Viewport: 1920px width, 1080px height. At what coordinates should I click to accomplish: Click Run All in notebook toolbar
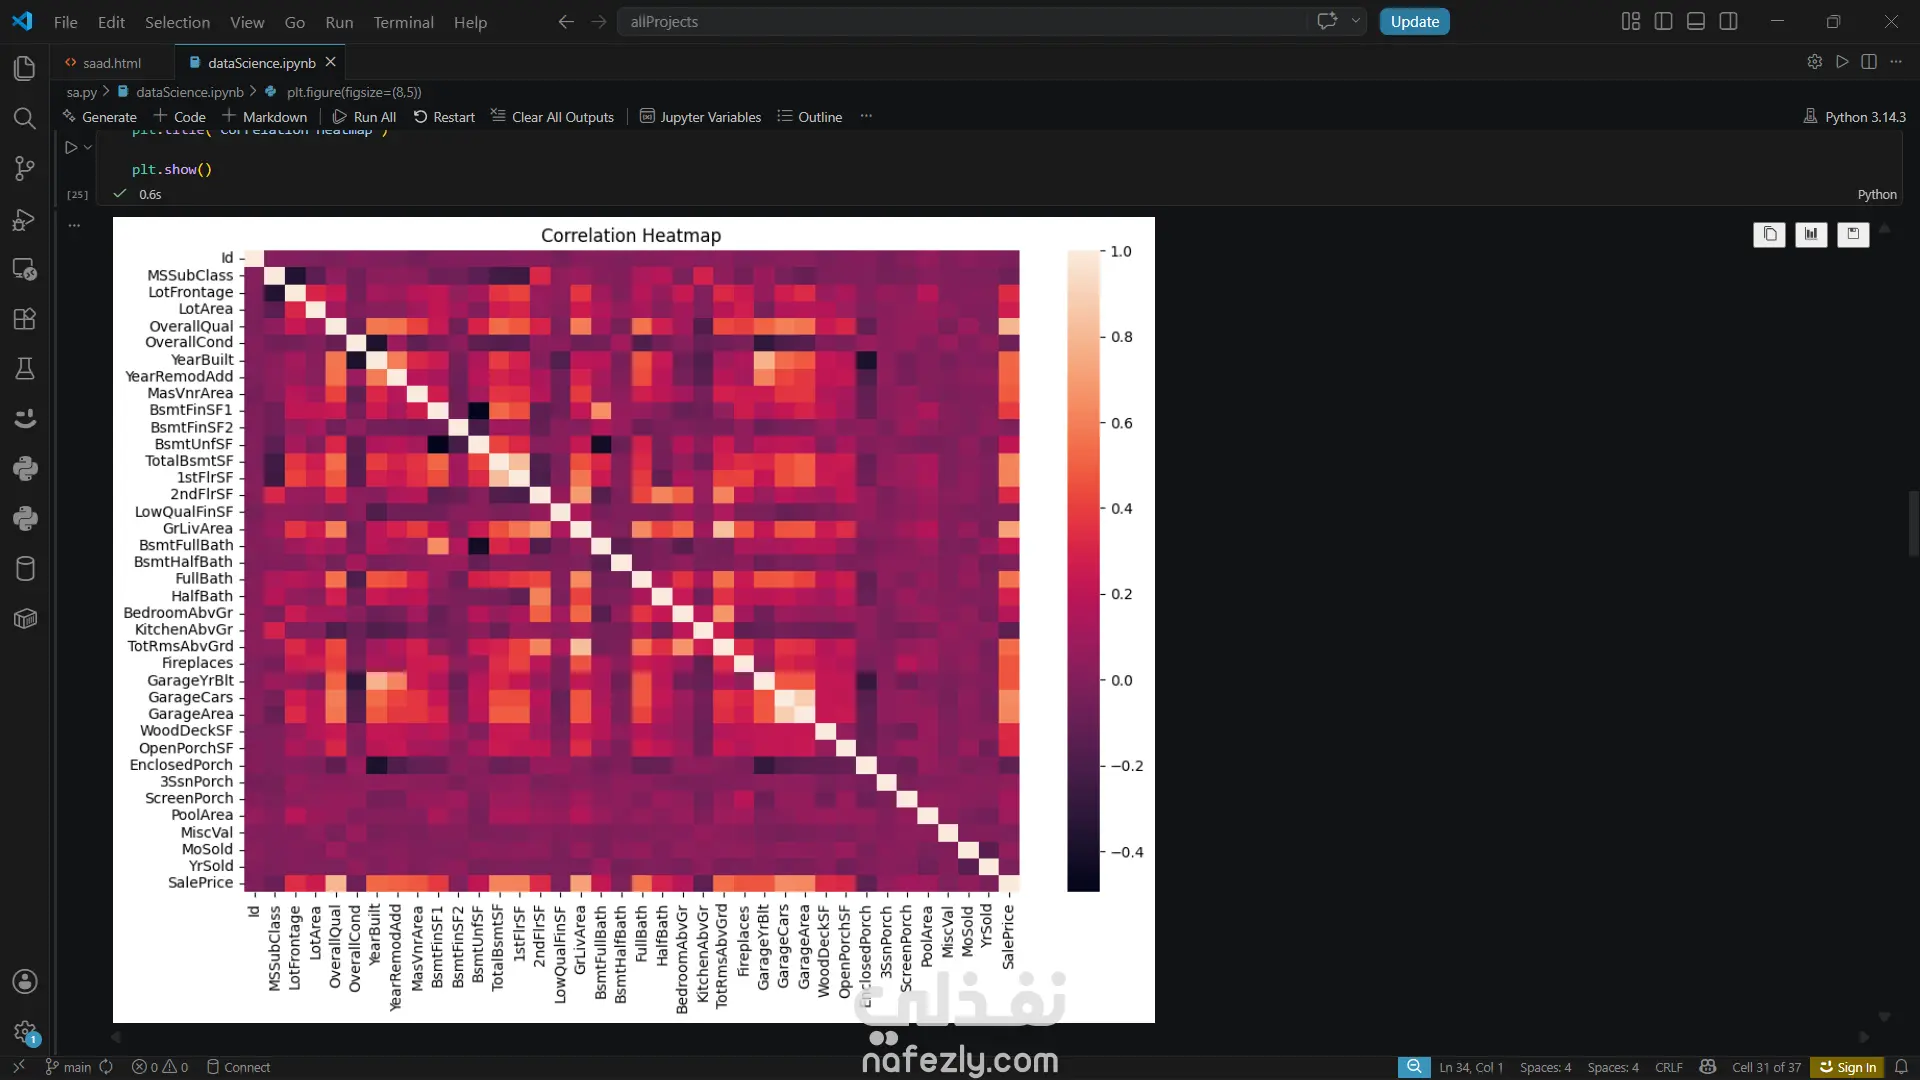tap(365, 117)
